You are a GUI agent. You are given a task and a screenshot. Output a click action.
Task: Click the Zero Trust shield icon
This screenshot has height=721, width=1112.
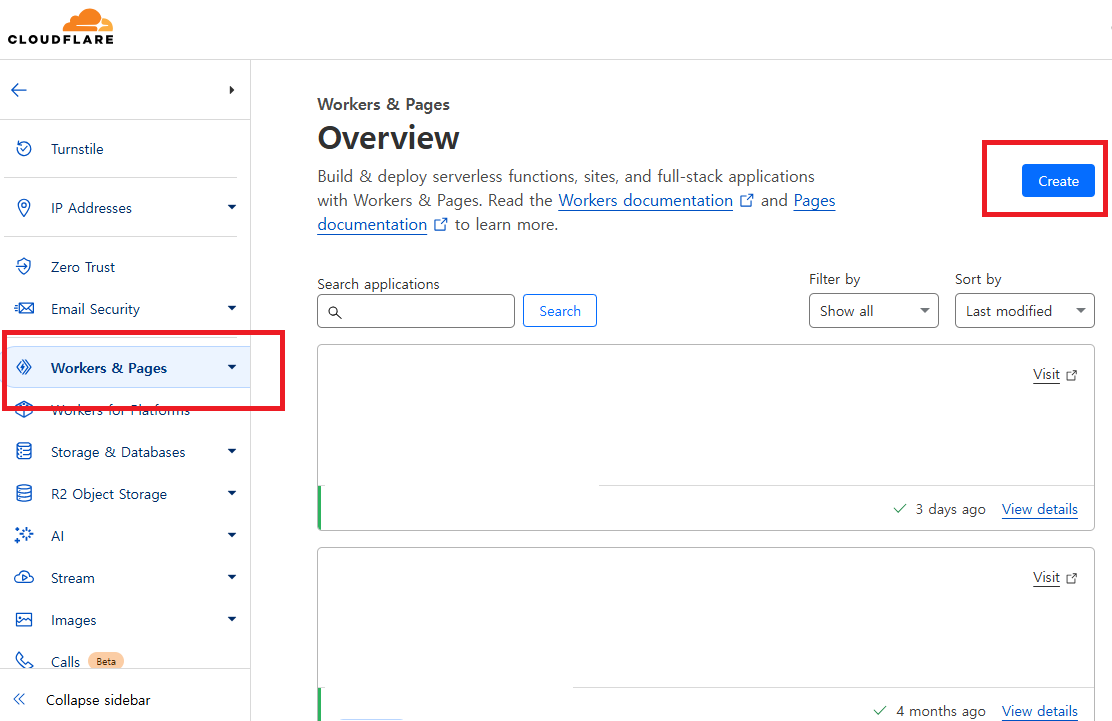tap(24, 267)
